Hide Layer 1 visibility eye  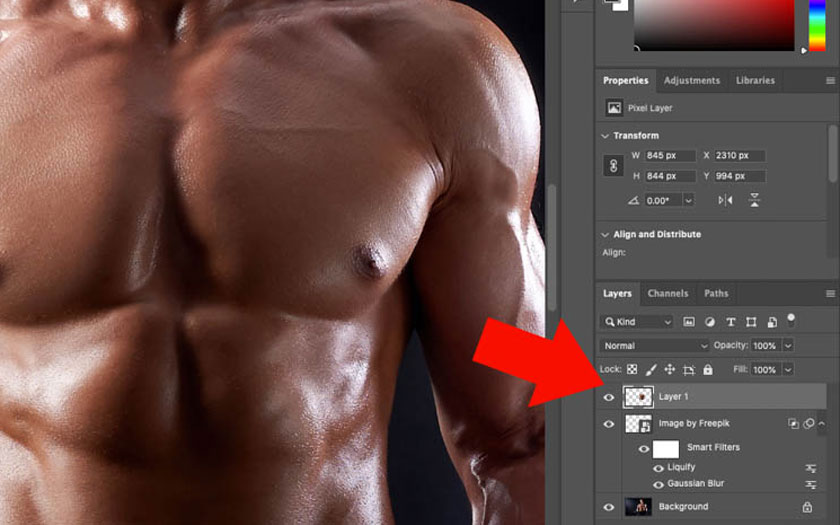(x=609, y=397)
